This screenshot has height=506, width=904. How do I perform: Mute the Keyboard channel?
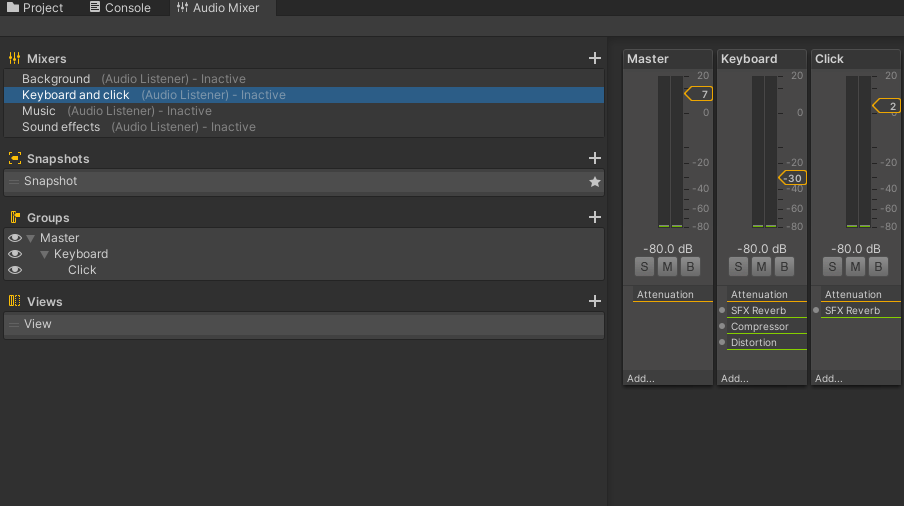pyautogui.click(x=761, y=267)
